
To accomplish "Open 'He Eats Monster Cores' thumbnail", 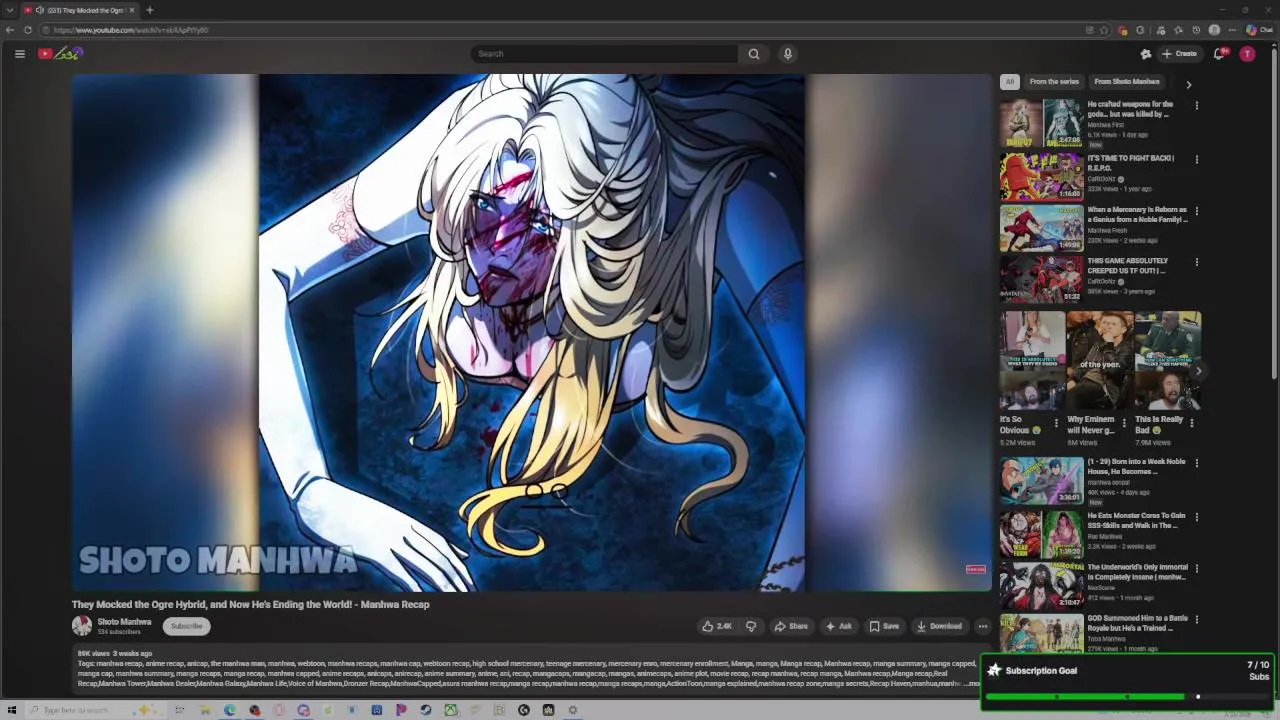I will pos(1041,534).
